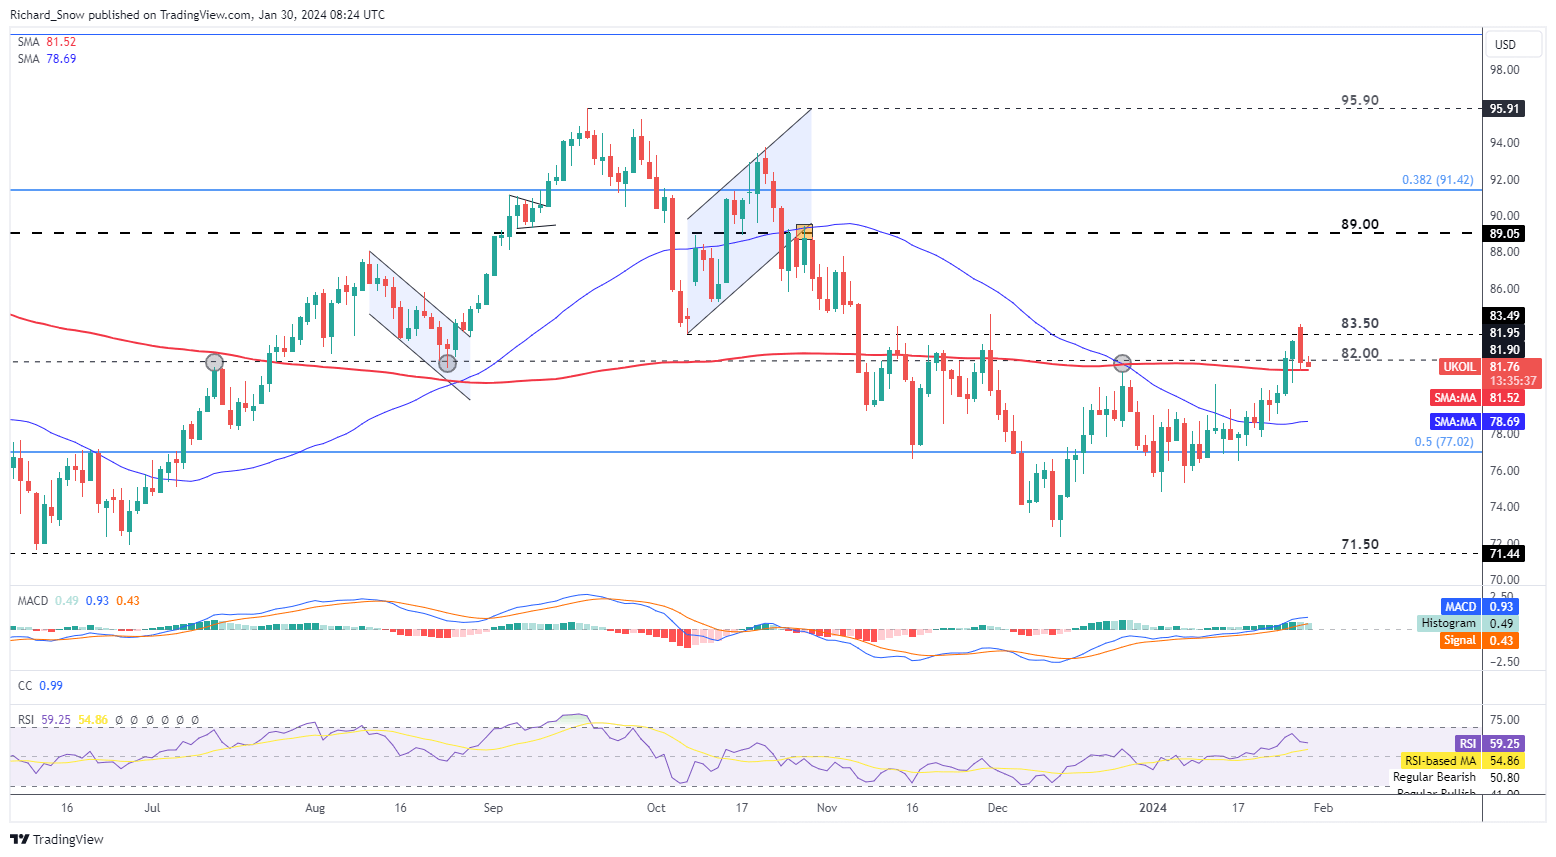Click the yellow RSI-based MA 54.86 tag
This screenshot has width=1556, height=857.
coord(1463,761)
